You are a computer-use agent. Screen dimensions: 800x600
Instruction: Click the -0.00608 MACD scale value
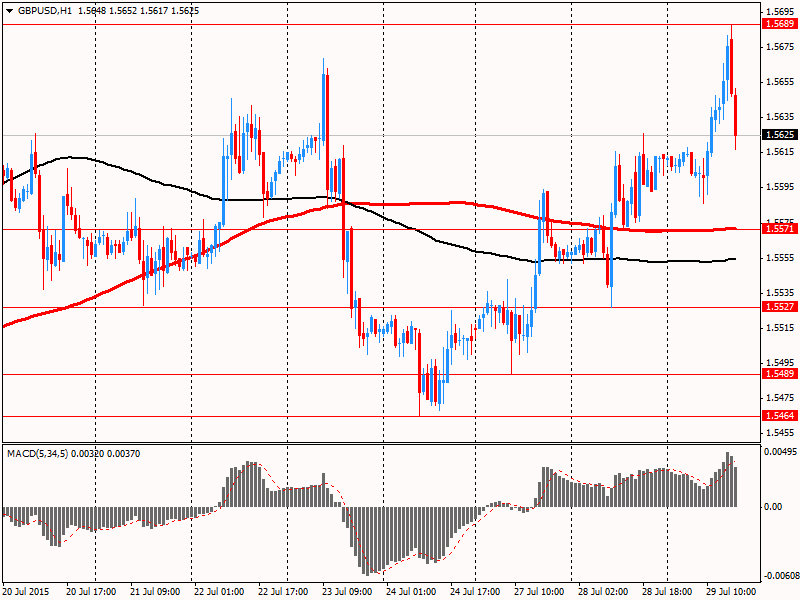coord(780,576)
